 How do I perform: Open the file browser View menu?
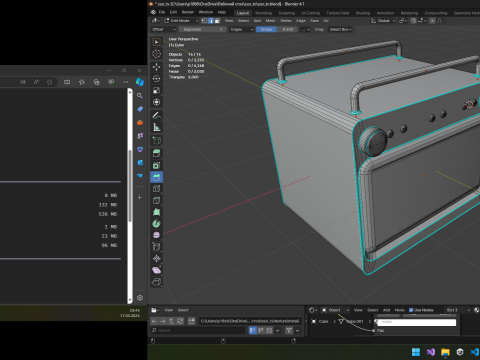[169, 310]
